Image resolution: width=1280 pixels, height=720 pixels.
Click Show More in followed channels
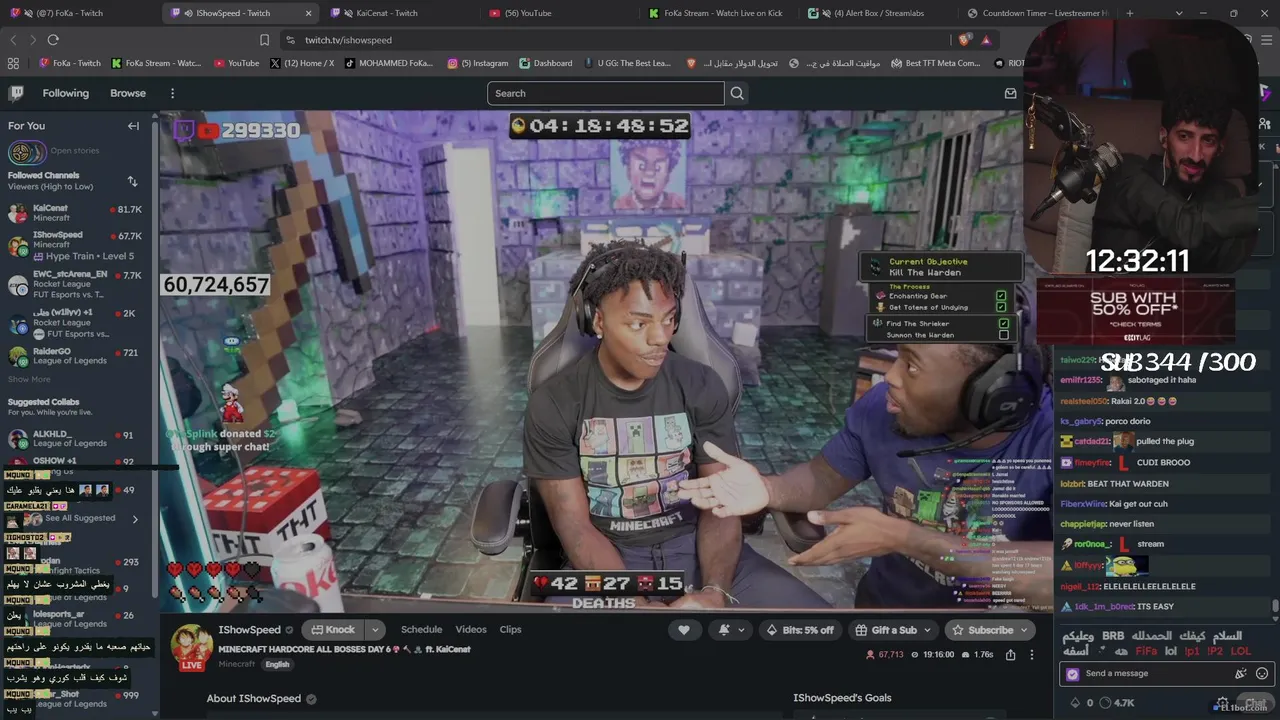tap(29, 380)
